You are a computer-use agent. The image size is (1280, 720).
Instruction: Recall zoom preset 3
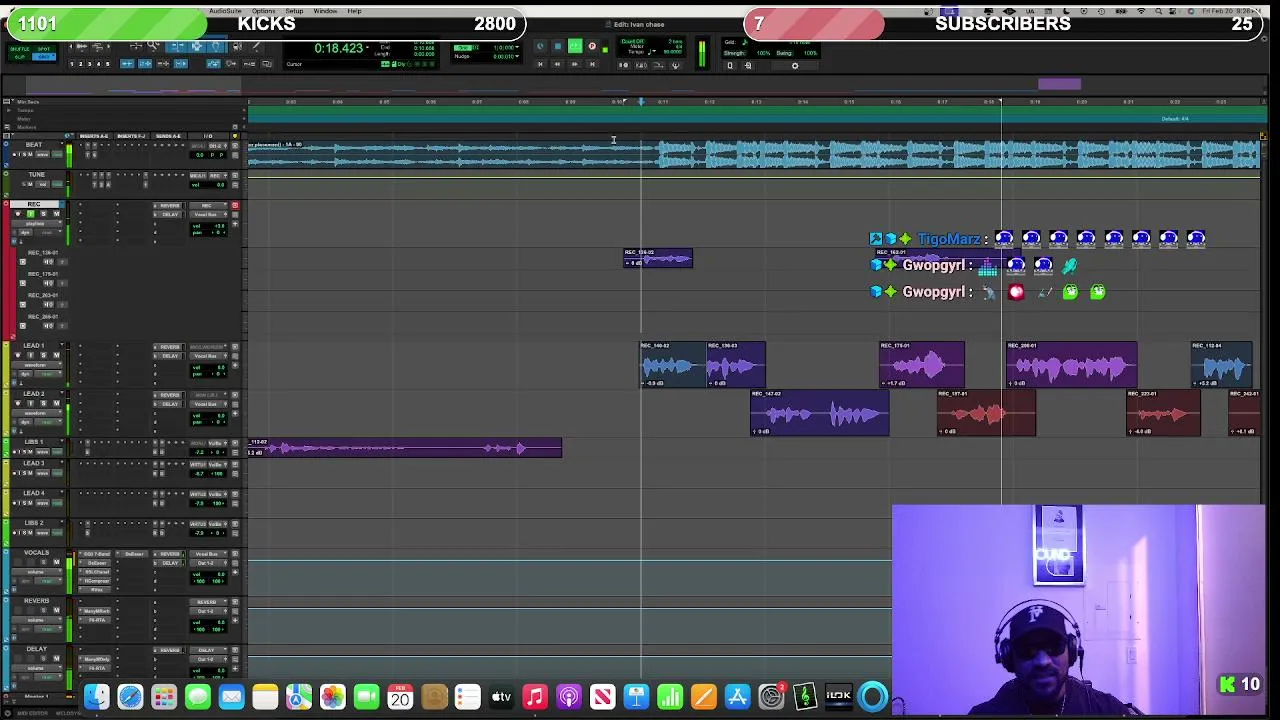89,64
